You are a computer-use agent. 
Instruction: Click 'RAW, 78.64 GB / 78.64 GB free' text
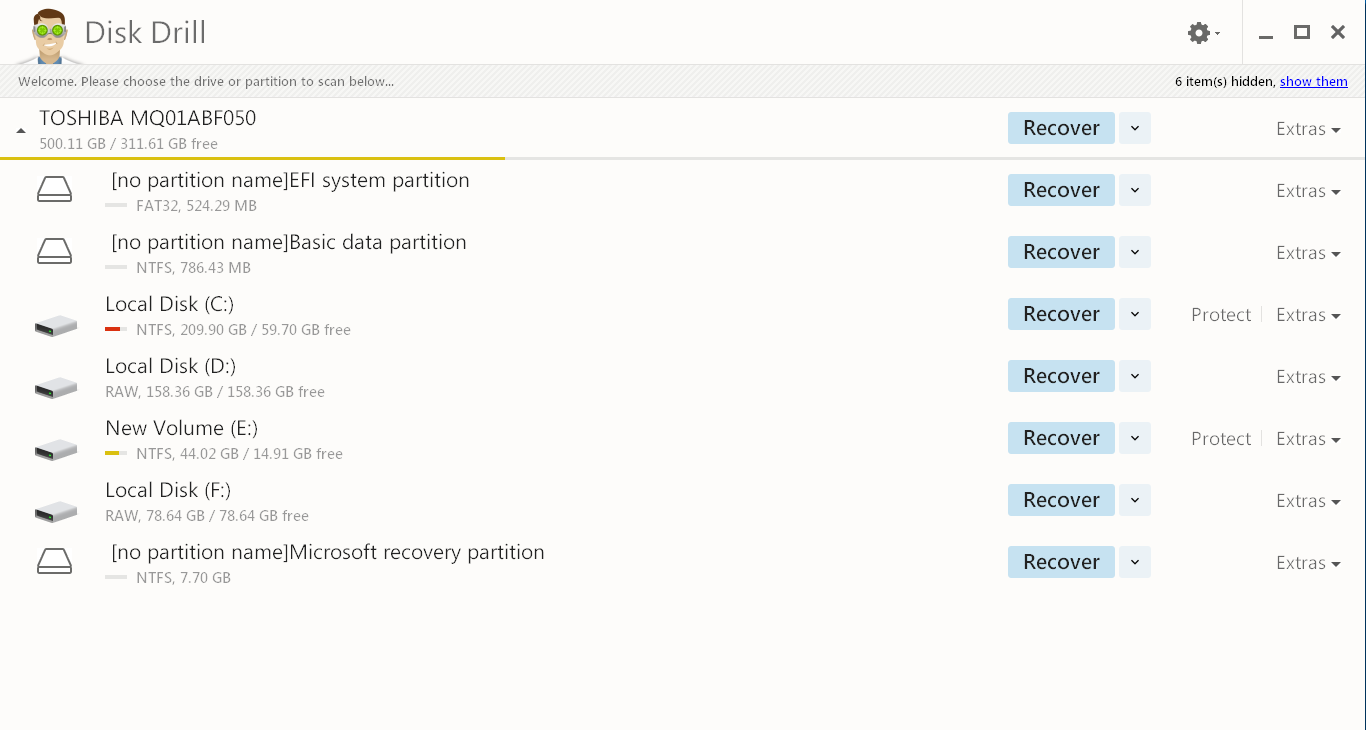(x=207, y=516)
